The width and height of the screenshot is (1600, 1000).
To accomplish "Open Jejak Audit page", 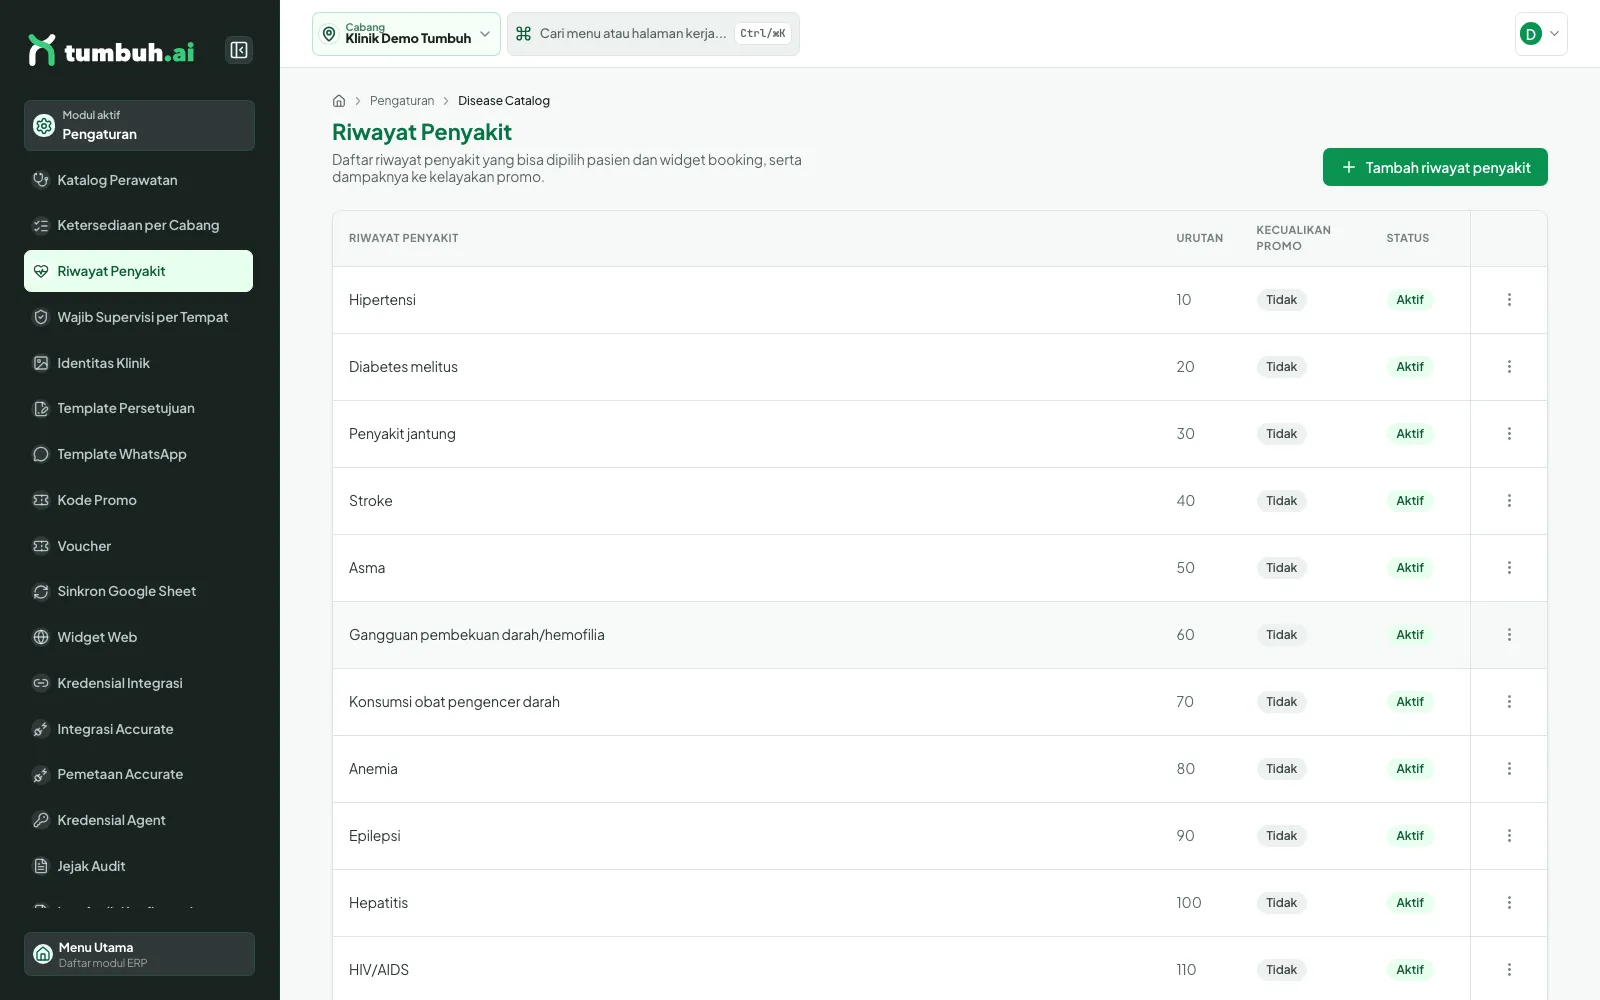I will point(138,866).
